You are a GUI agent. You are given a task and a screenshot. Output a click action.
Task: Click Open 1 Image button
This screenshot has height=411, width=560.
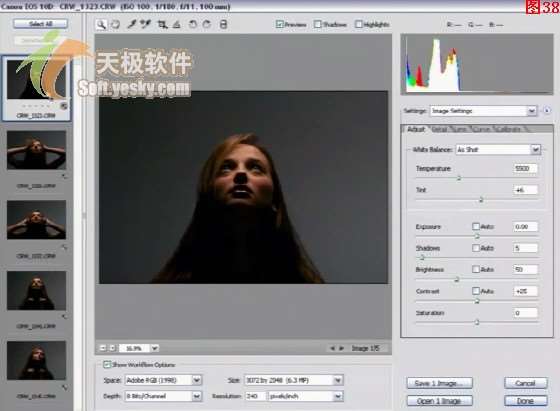click(x=439, y=401)
